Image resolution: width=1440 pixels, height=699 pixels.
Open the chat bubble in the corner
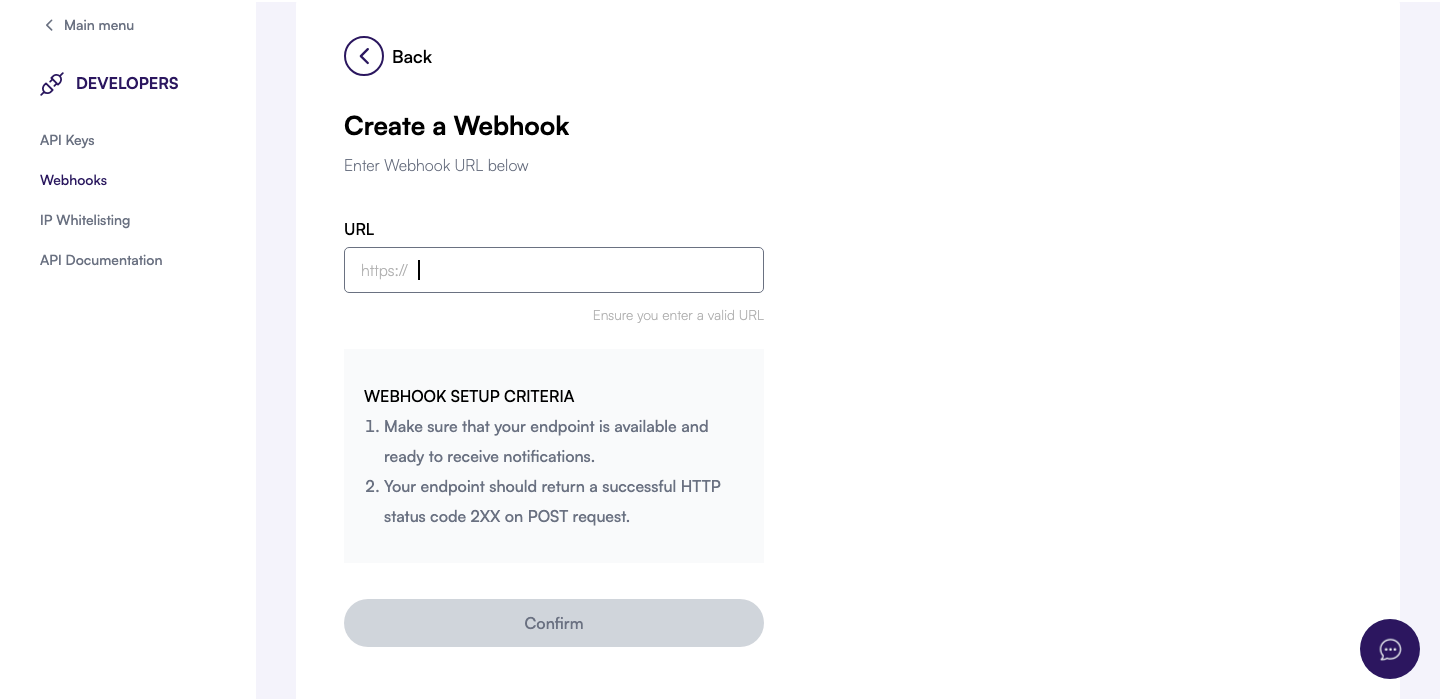point(1390,649)
